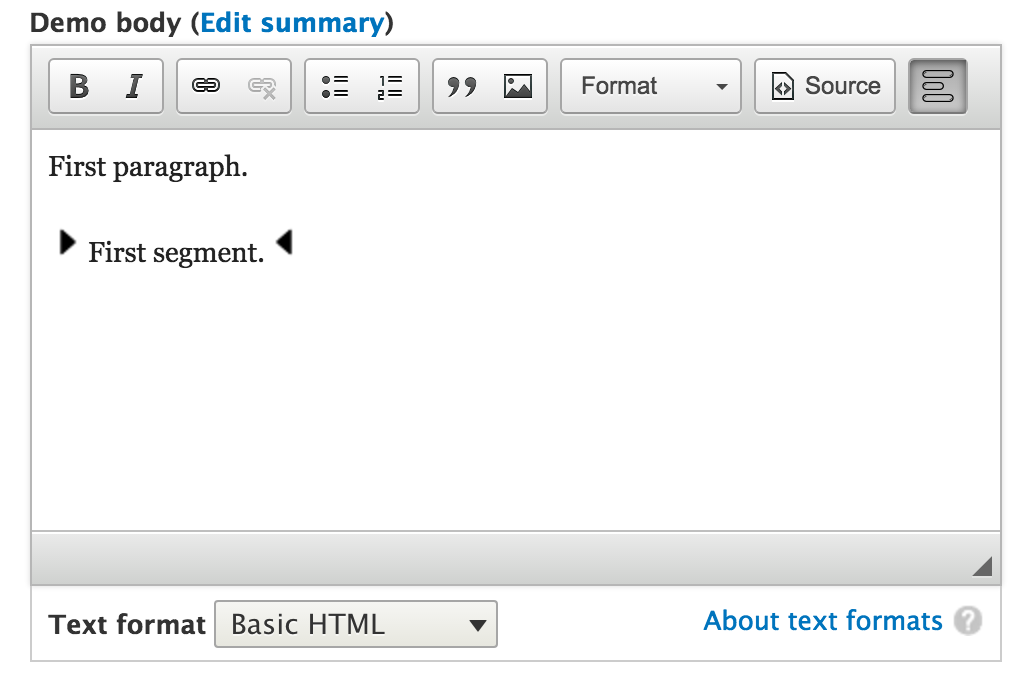Insert a numbered list
1036x678 pixels.
click(x=390, y=86)
